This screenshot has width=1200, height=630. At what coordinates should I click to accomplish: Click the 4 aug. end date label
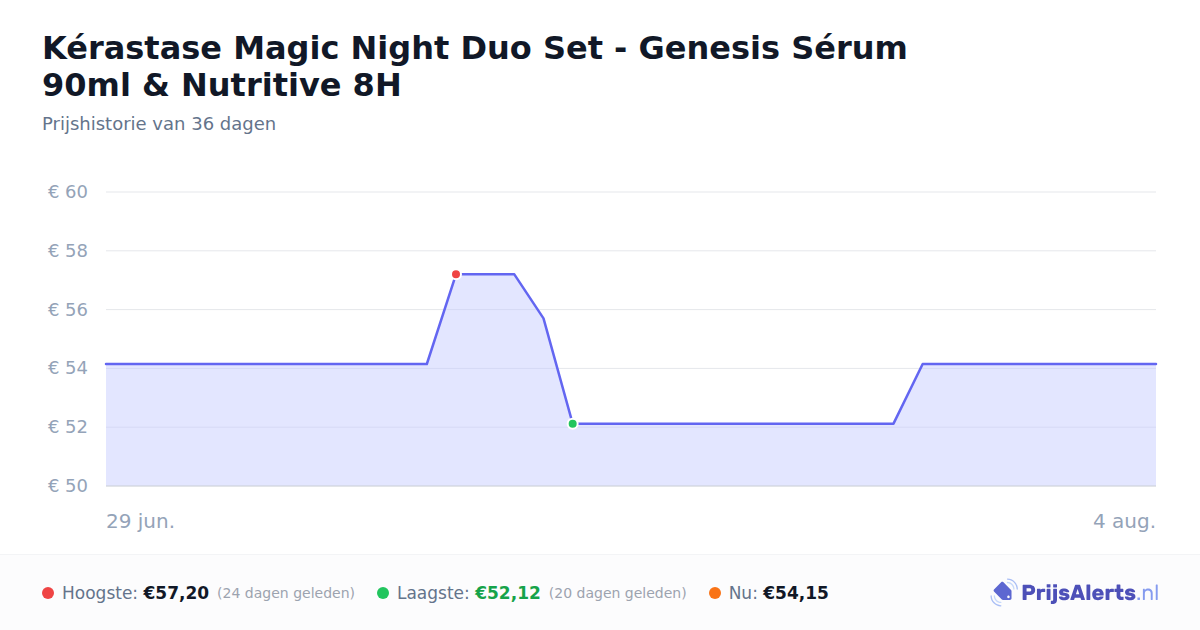tap(1124, 521)
